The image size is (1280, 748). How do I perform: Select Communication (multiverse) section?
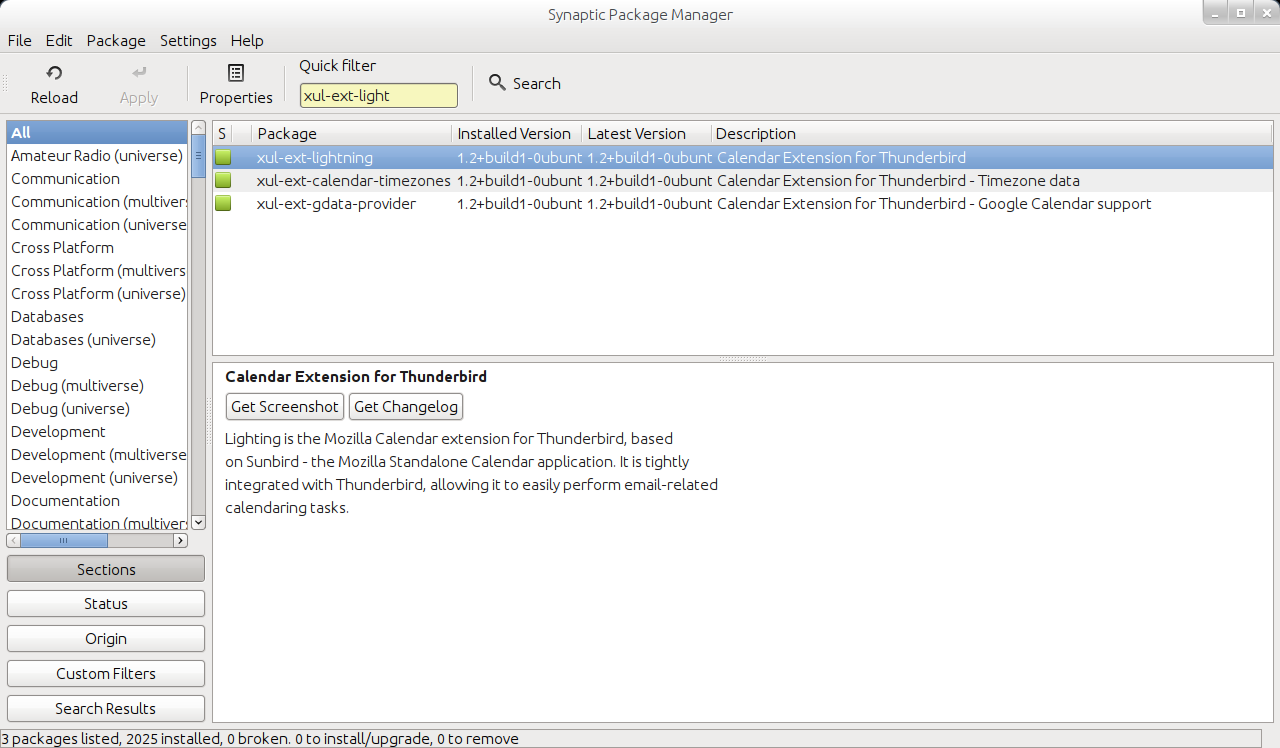(x=98, y=202)
